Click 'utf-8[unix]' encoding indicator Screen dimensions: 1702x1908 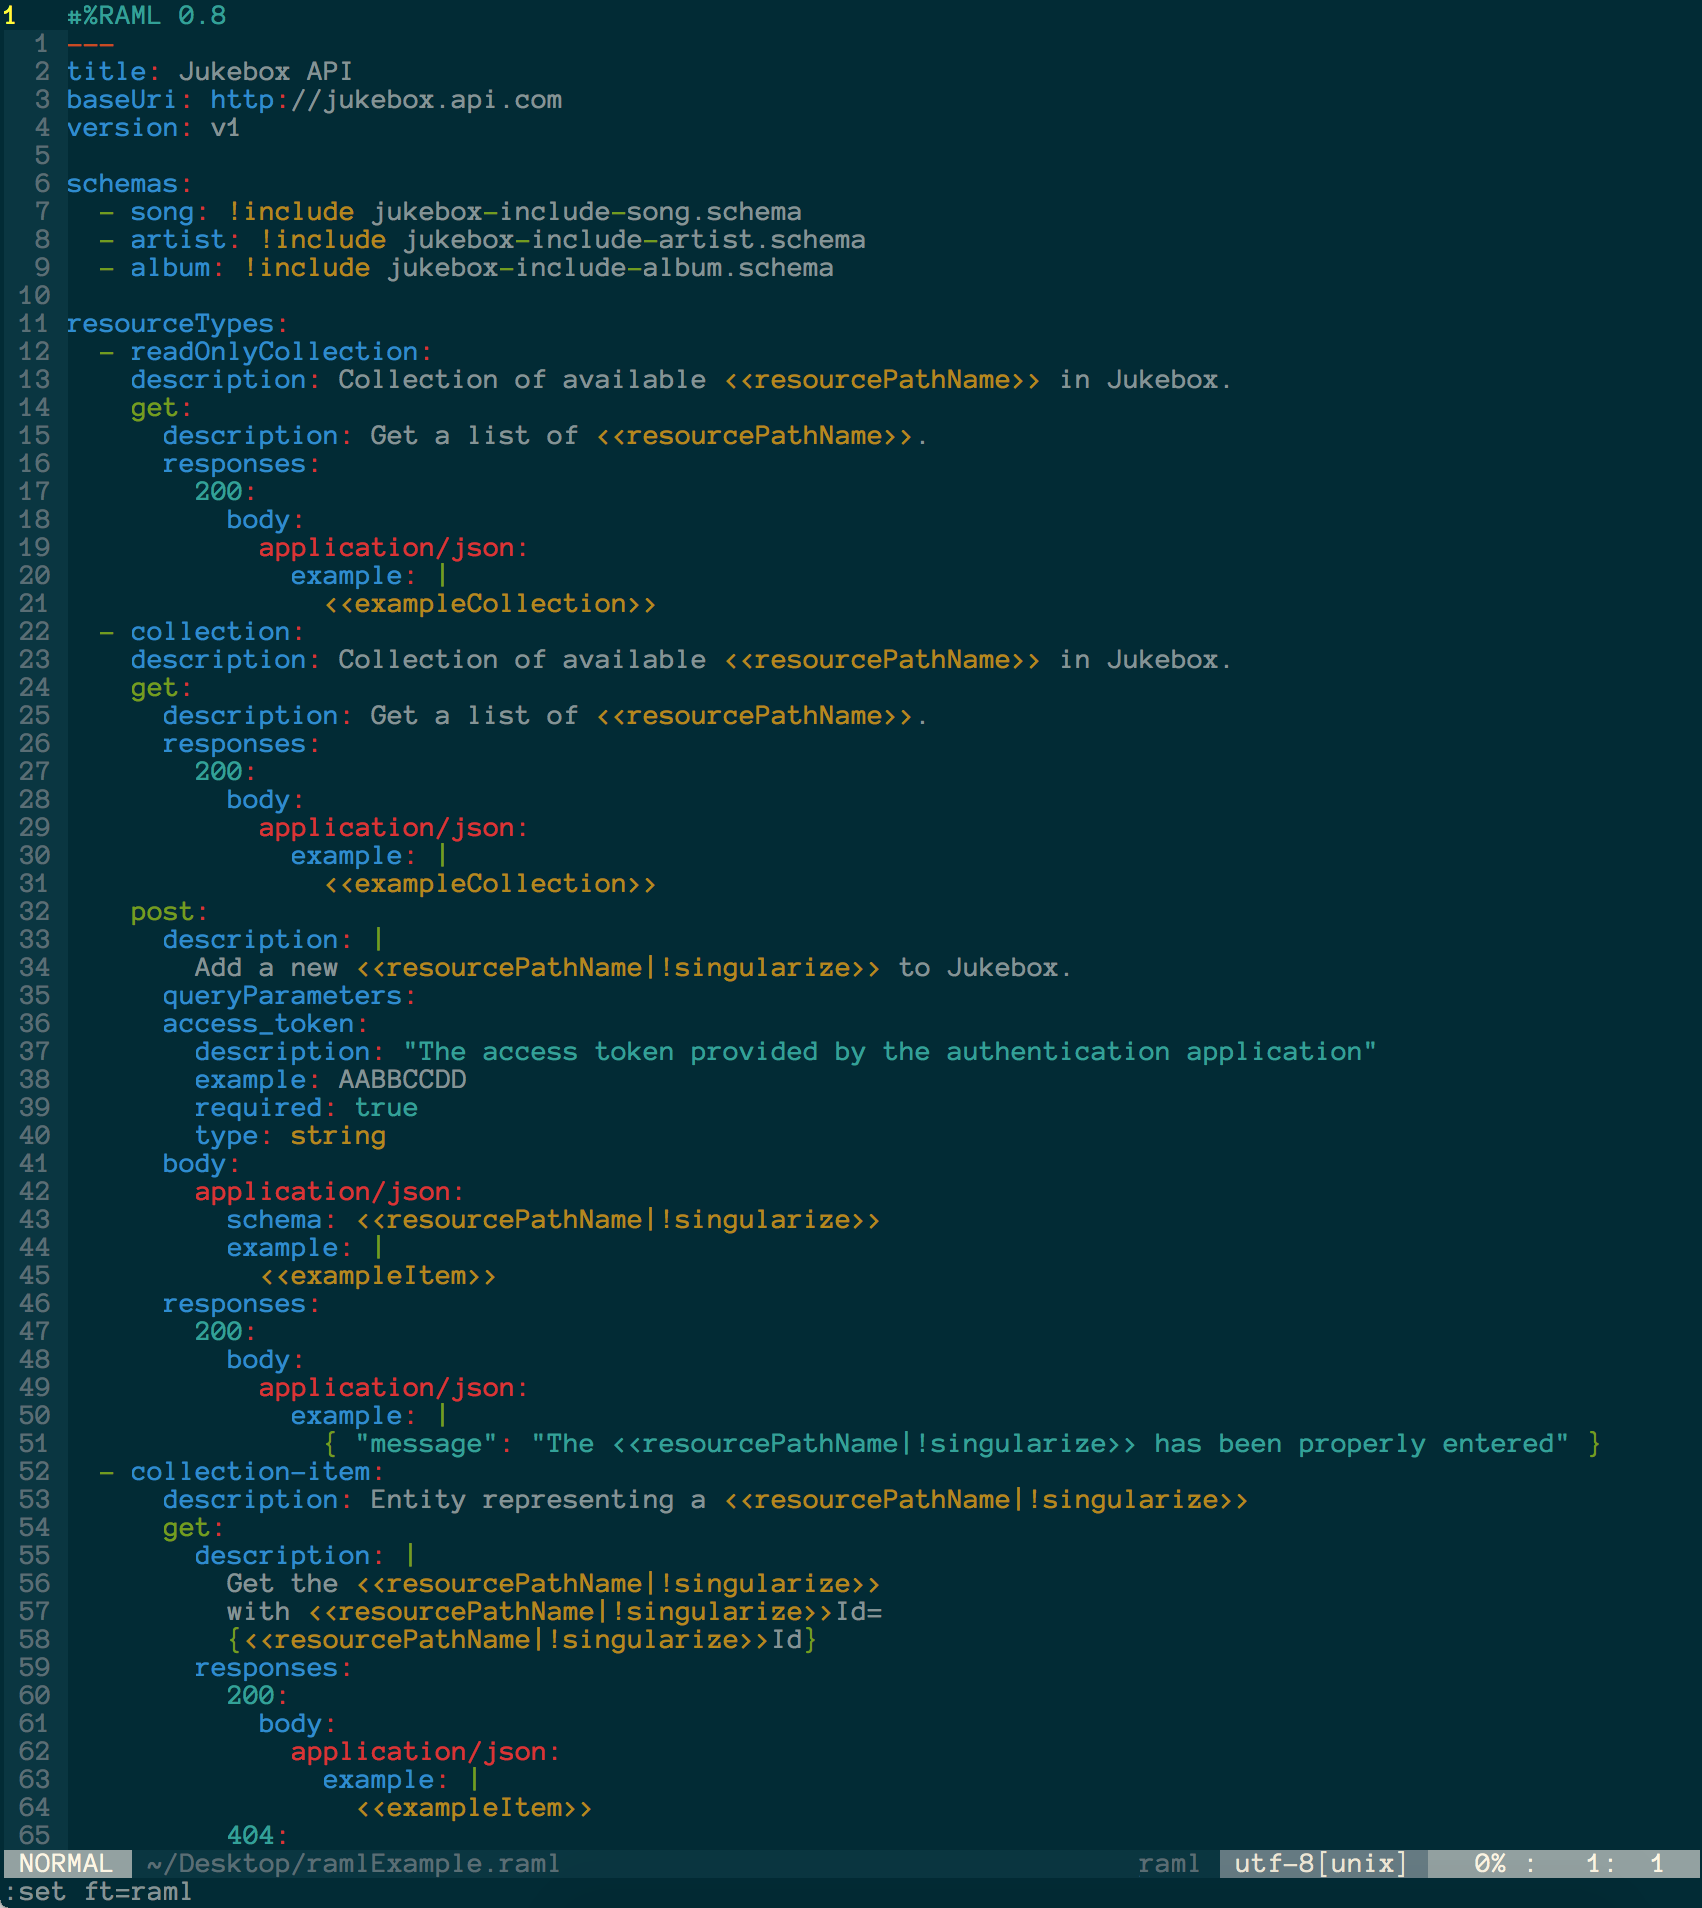pos(1320,1863)
